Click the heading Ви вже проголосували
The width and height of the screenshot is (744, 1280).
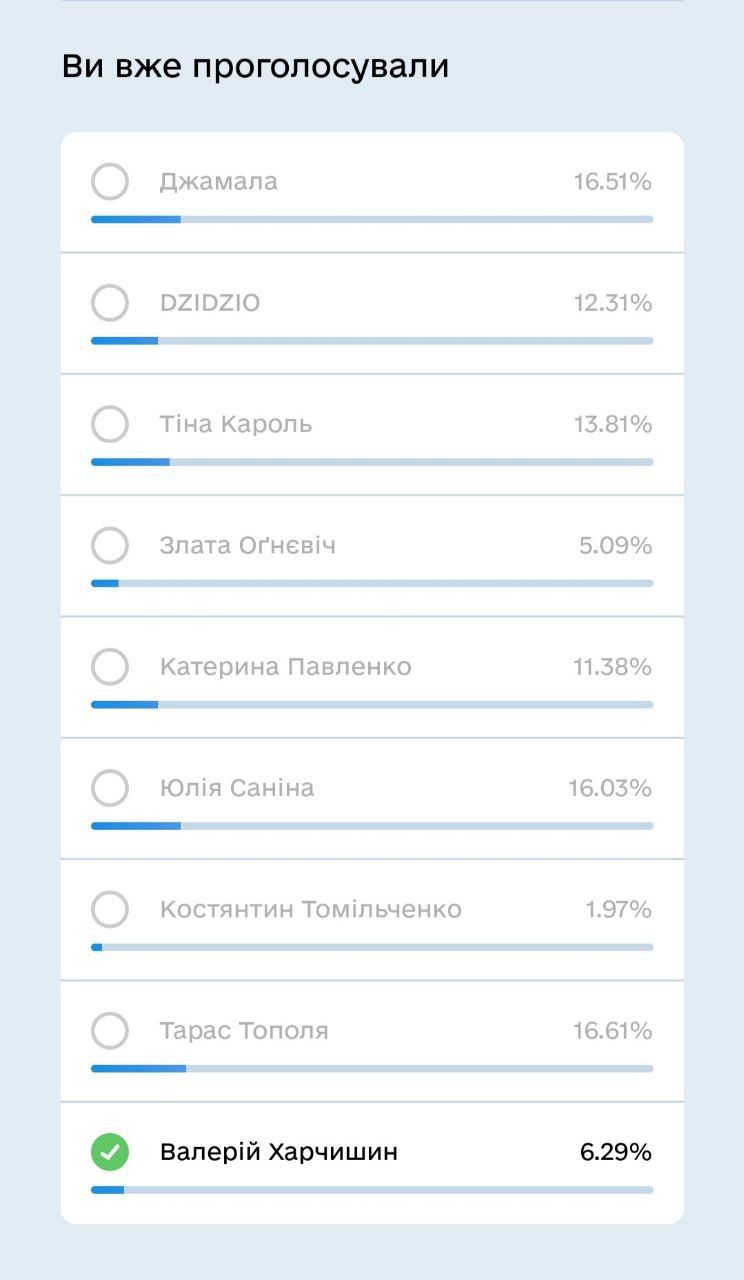[255, 67]
